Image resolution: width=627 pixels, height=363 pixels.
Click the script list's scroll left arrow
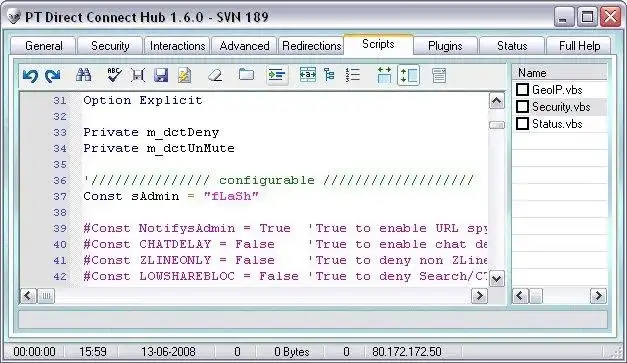pyautogui.click(x=520, y=296)
